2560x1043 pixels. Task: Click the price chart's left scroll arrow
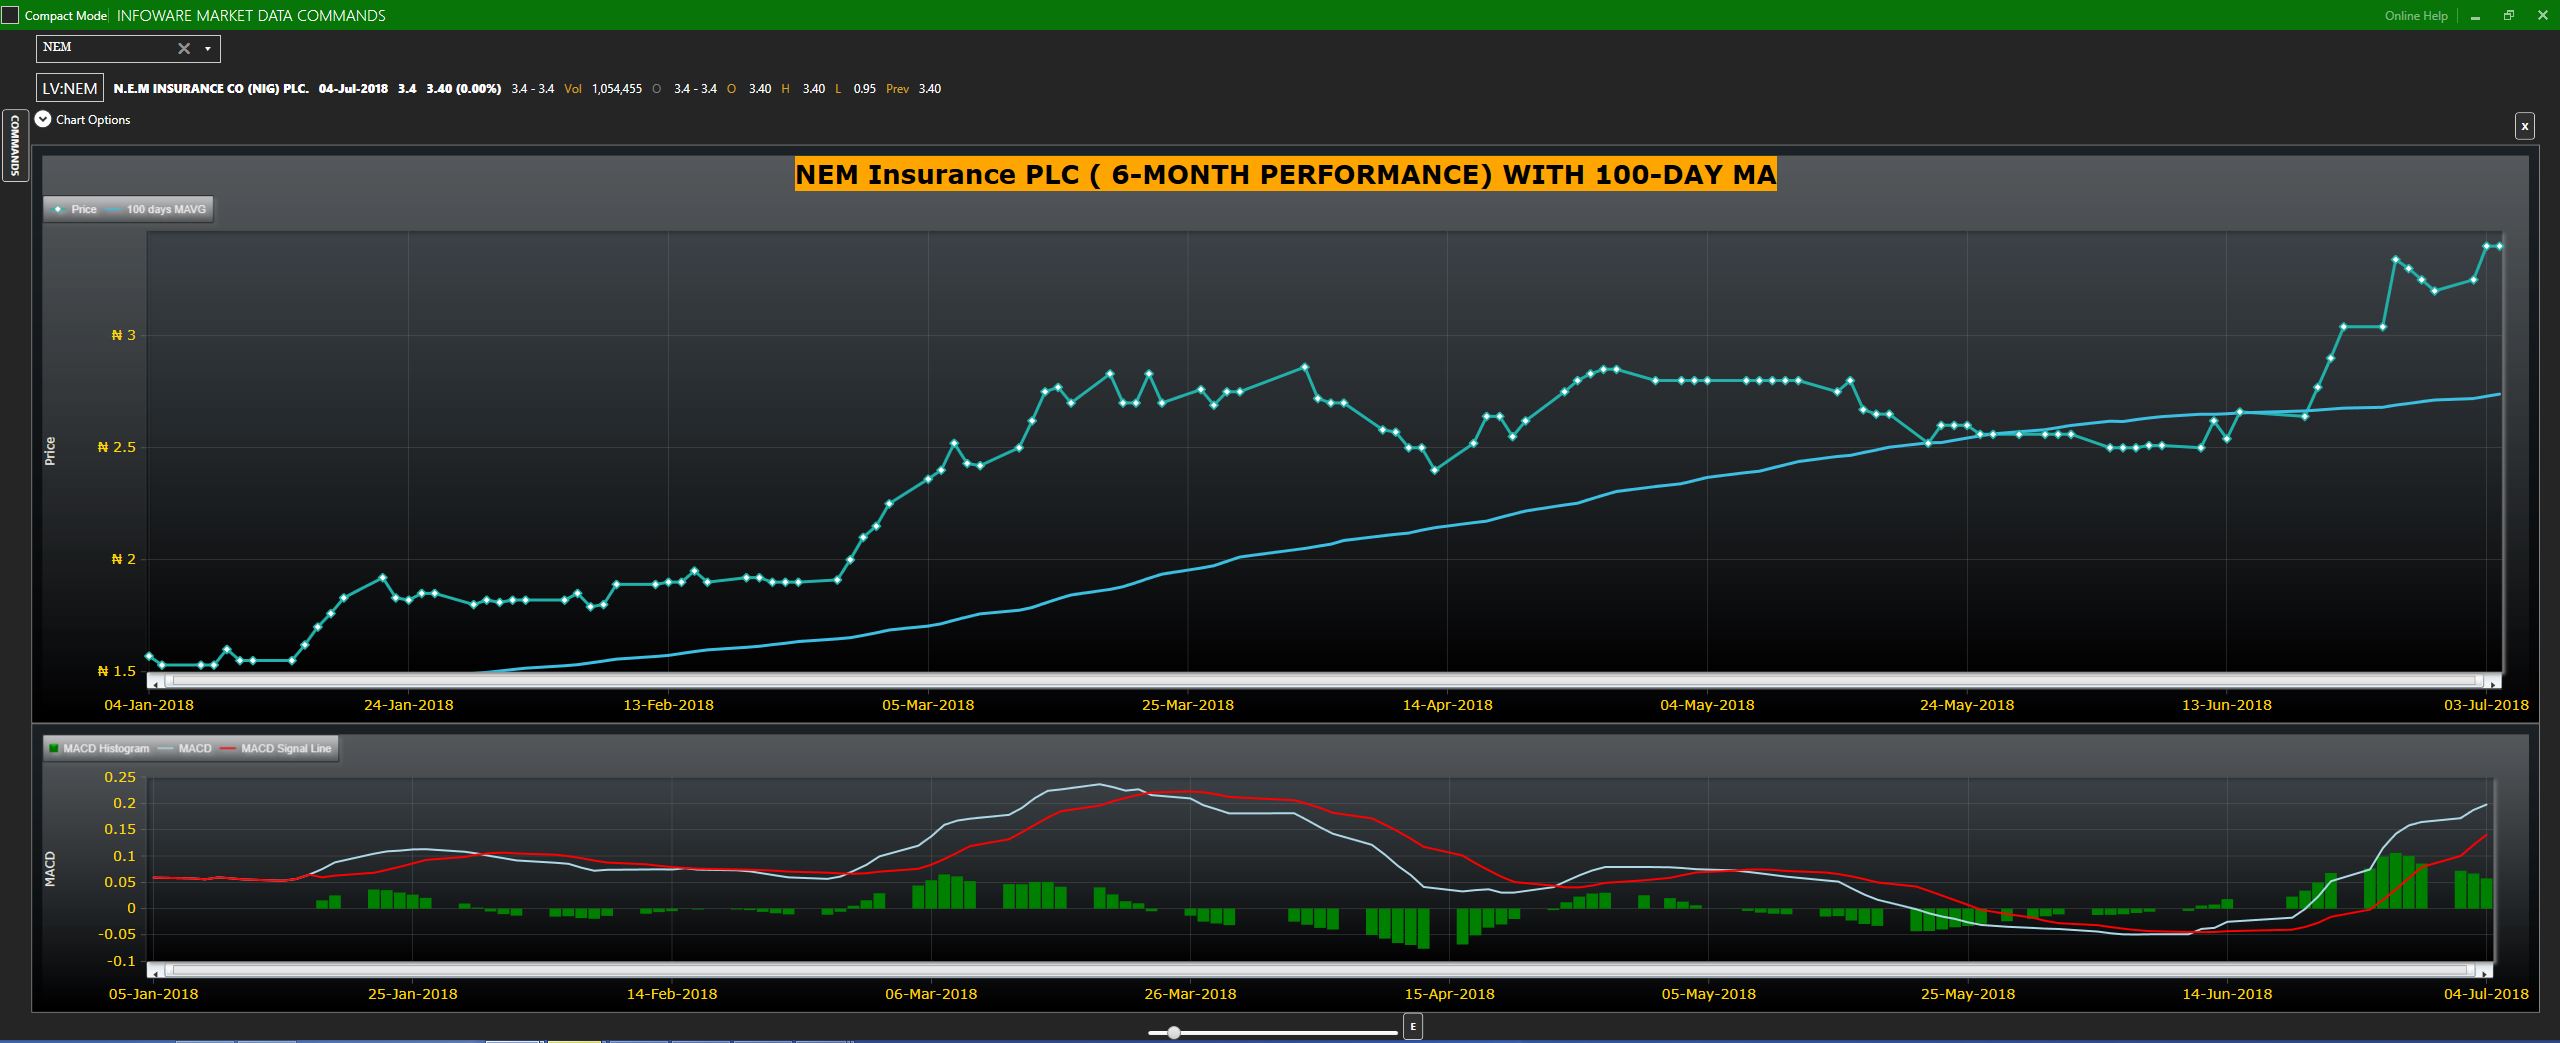click(x=154, y=682)
